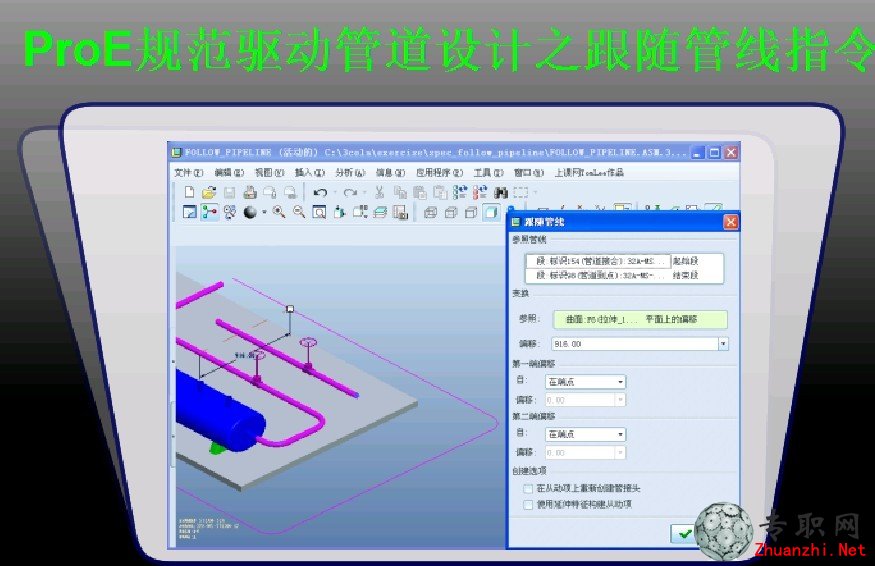Open a file with the folder icon
Image resolution: width=875 pixels, height=566 pixels.
(x=209, y=193)
